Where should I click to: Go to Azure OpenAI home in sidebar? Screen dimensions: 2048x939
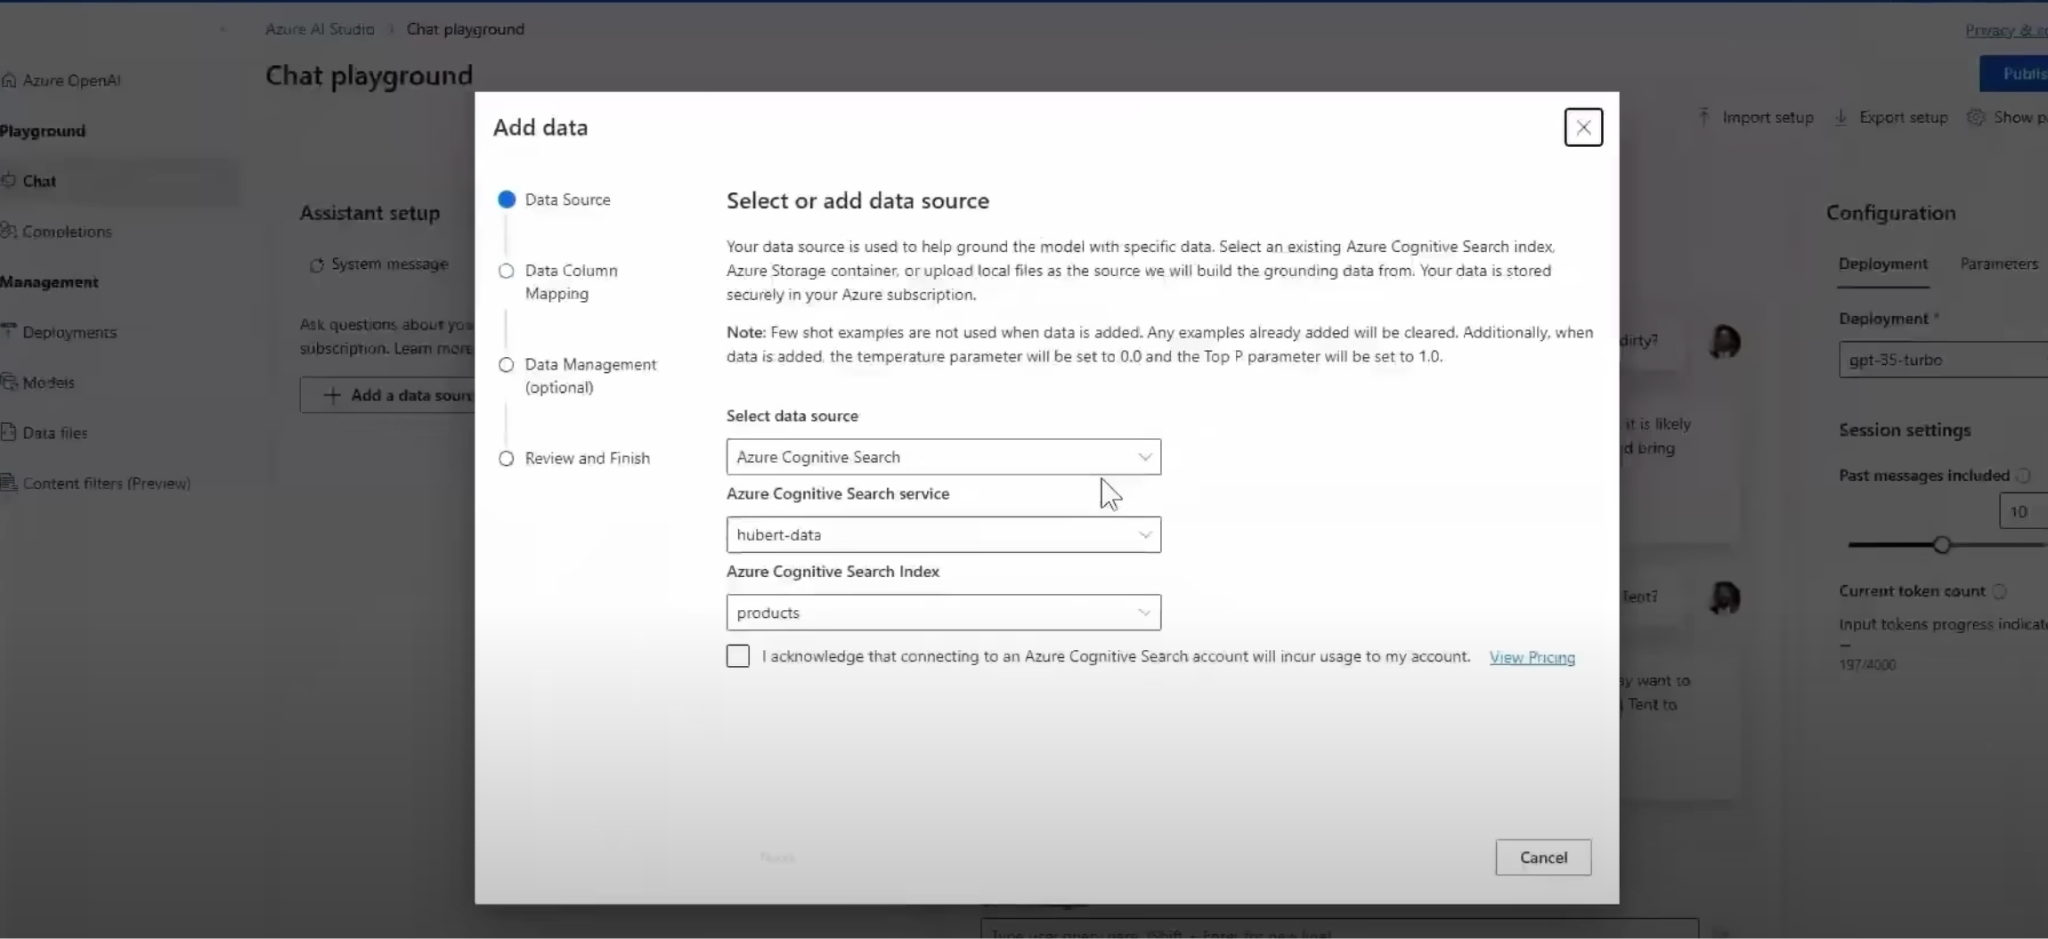click(x=62, y=80)
